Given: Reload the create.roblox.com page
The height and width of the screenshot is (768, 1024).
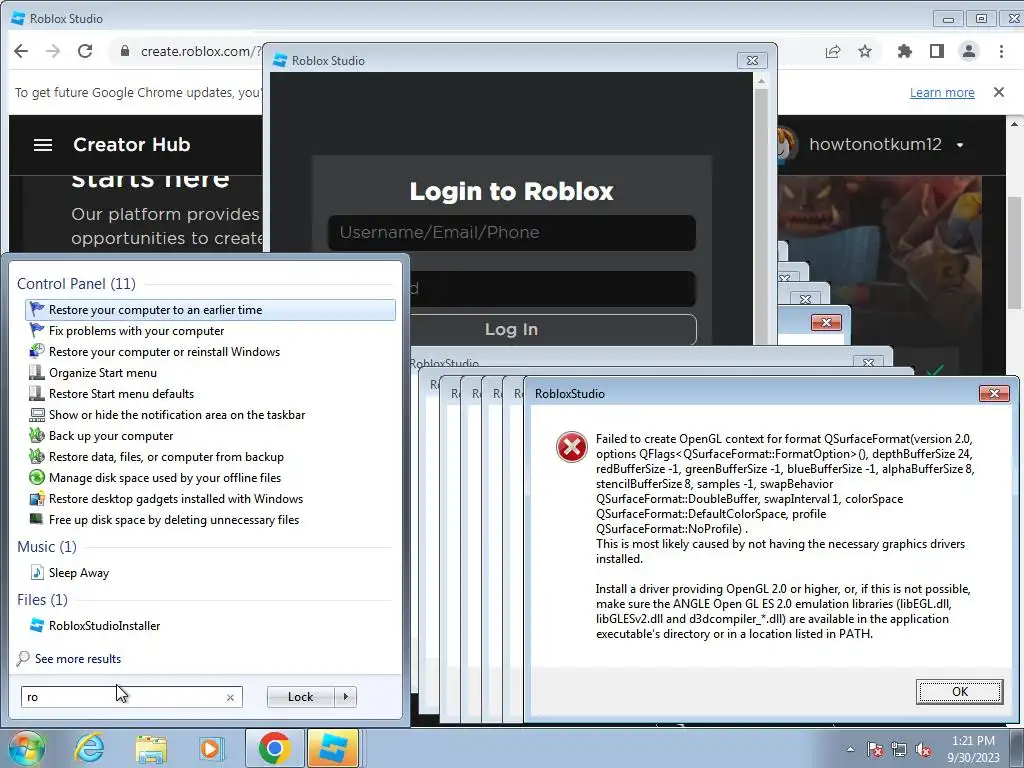Looking at the screenshot, I should click(85, 51).
